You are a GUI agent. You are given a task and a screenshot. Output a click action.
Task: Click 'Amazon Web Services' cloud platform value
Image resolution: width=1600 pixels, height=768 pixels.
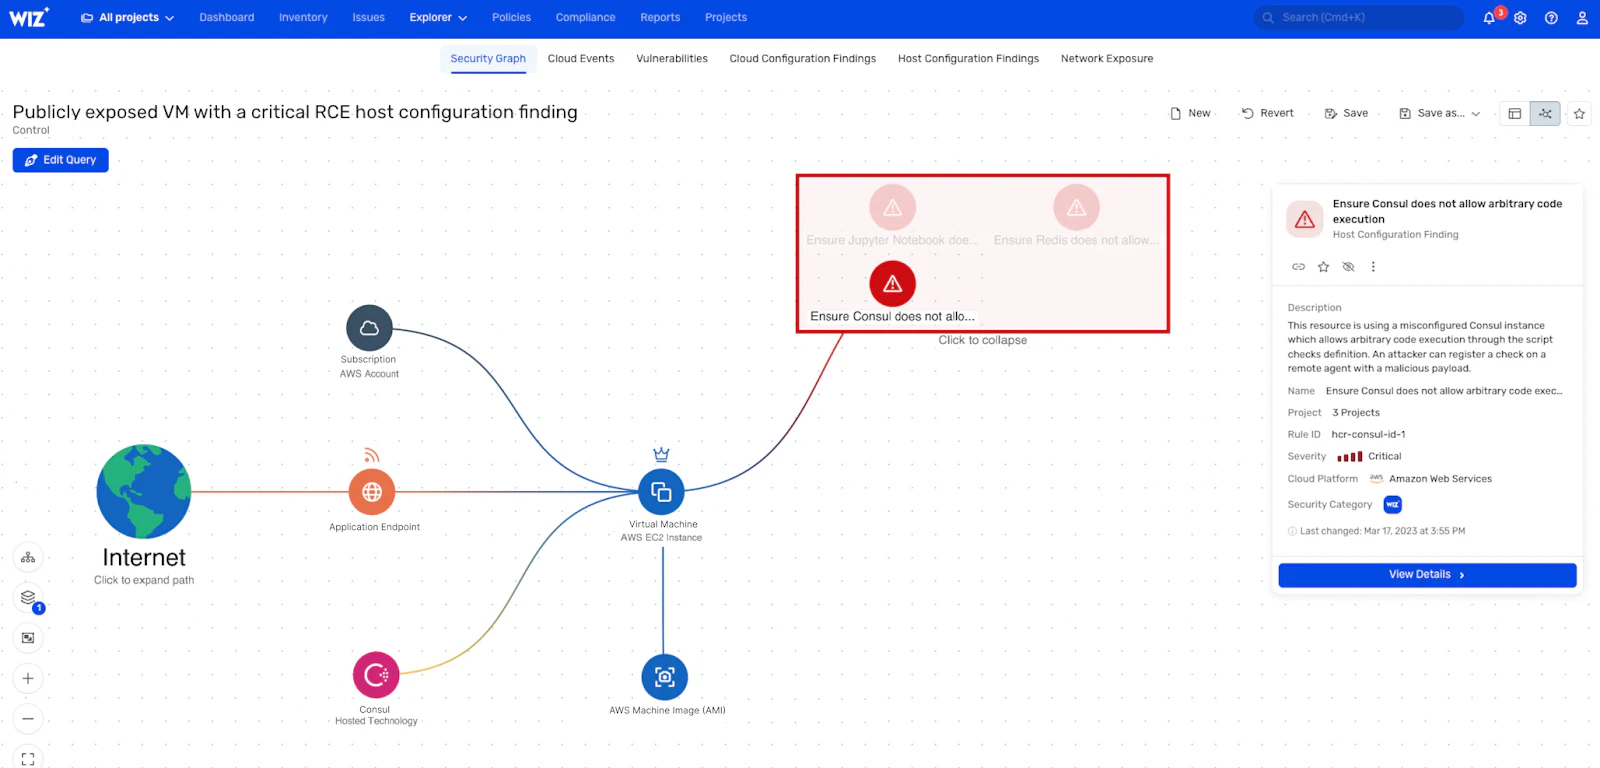tap(1440, 479)
